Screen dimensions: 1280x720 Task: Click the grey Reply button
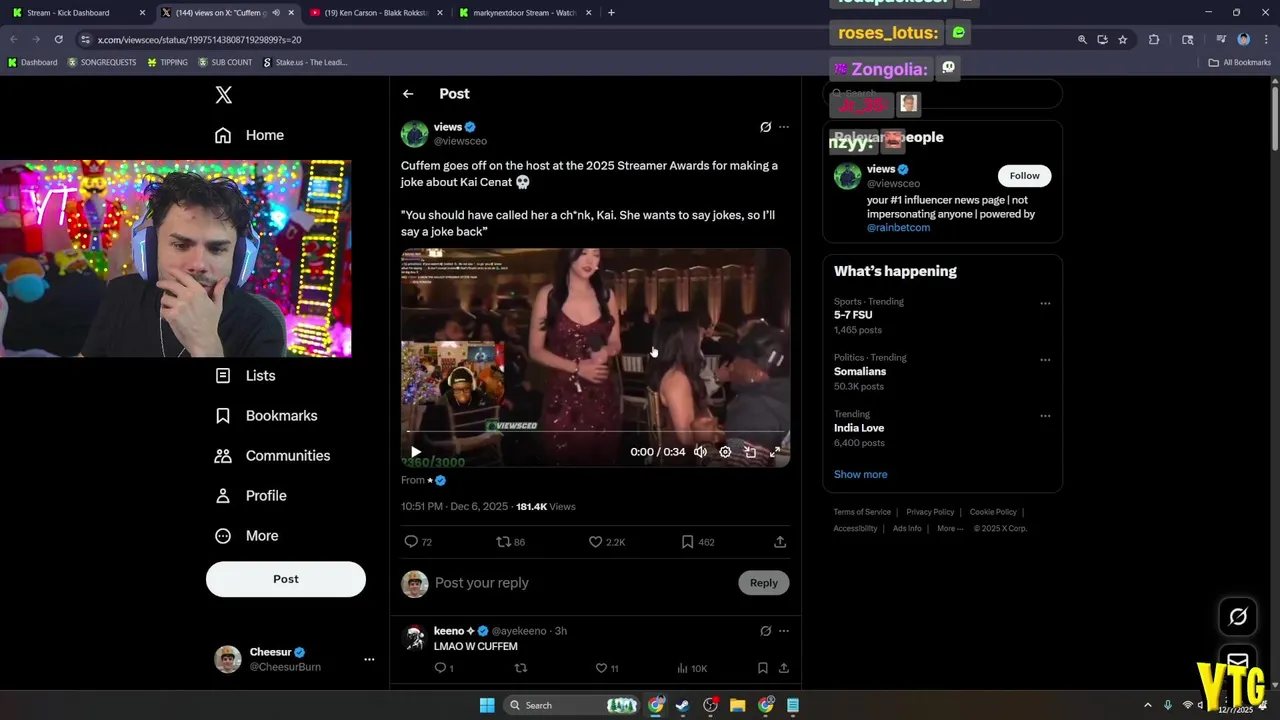click(764, 583)
